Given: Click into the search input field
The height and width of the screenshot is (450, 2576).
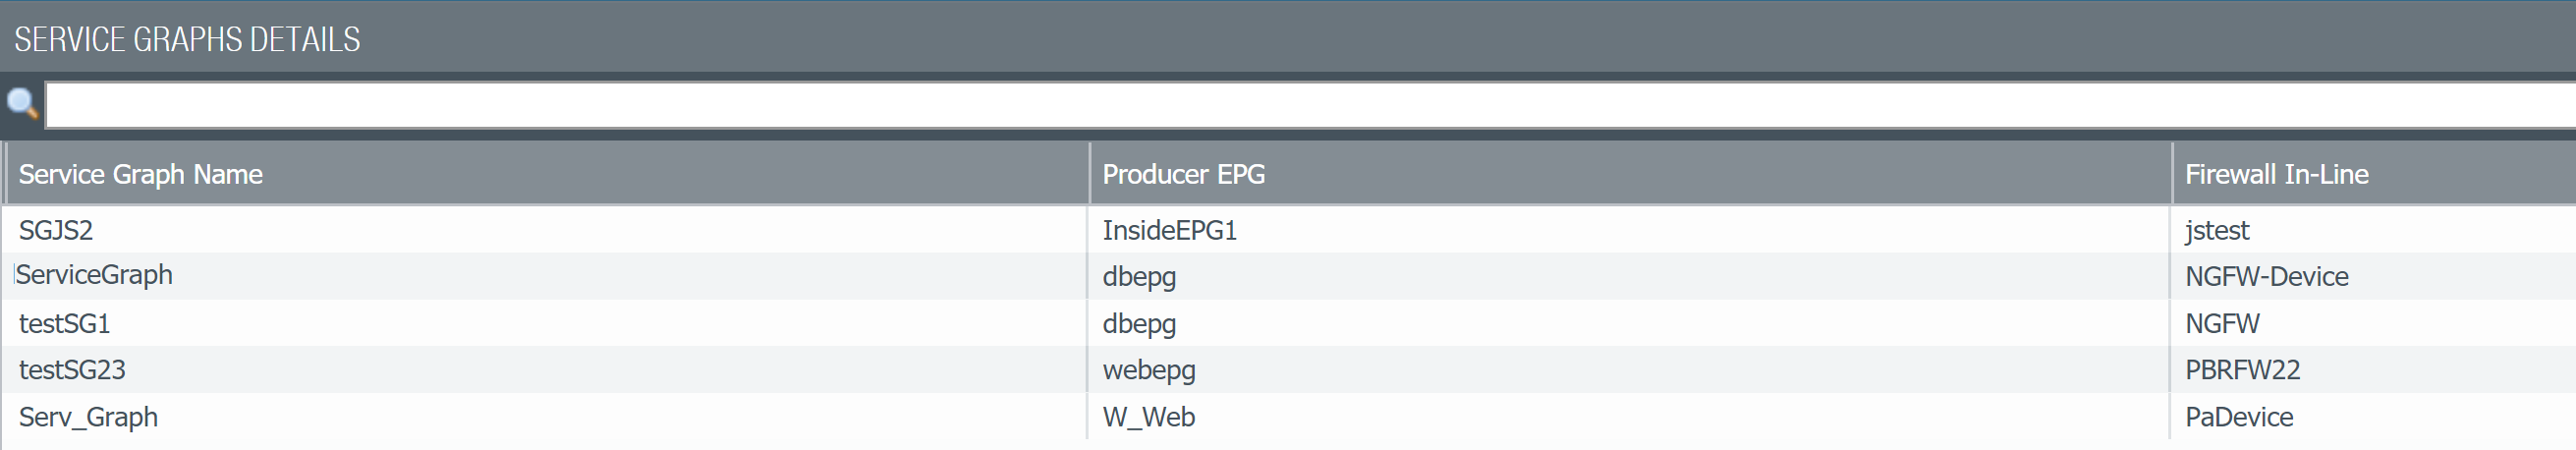Looking at the screenshot, I should tap(1300, 105).
